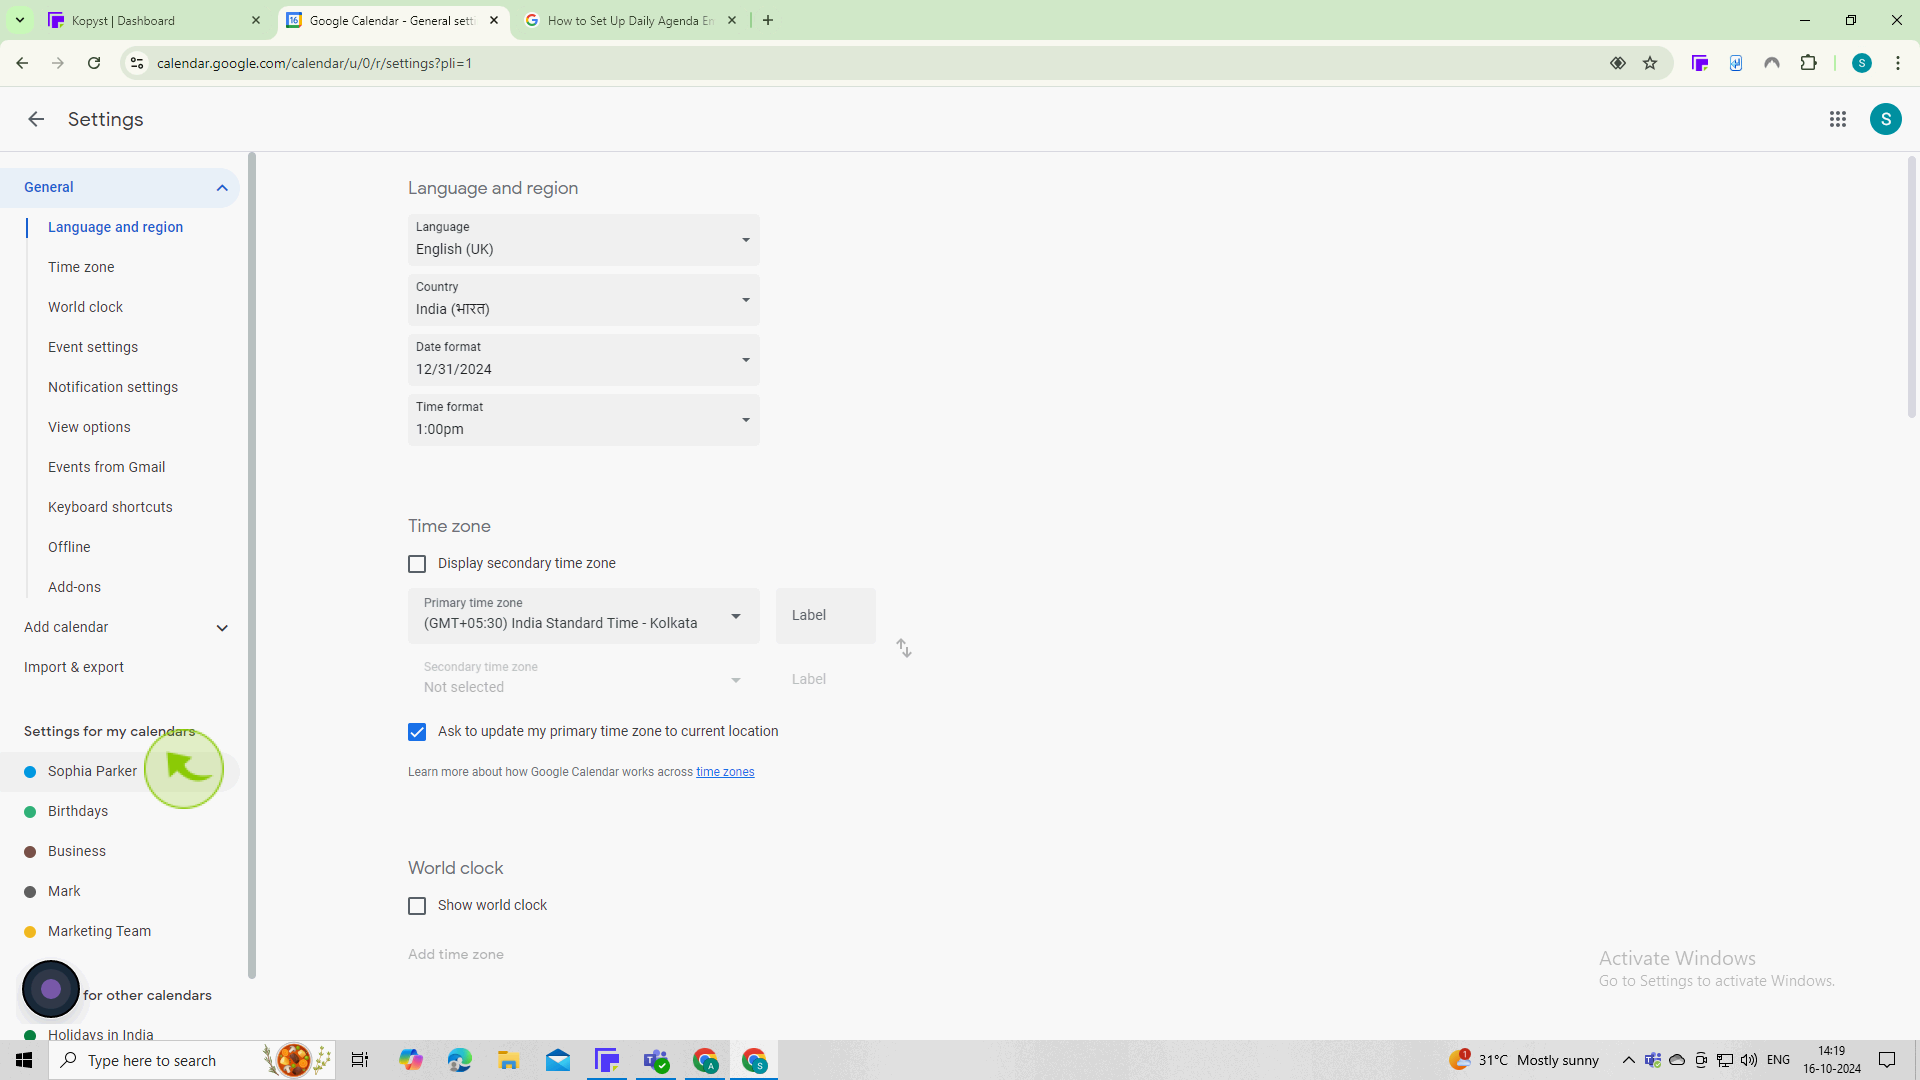Open Add-ons in sidebar
The height and width of the screenshot is (1080, 1920).
(74, 587)
